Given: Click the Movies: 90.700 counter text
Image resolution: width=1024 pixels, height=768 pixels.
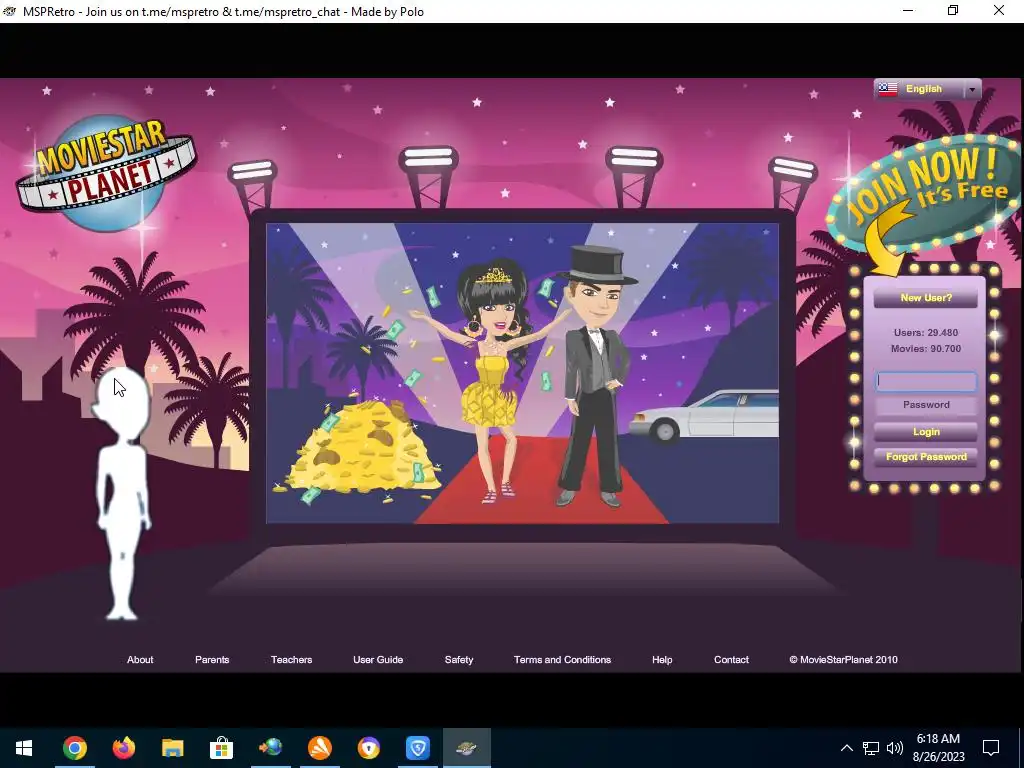Looking at the screenshot, I should (x=925, y=349).
